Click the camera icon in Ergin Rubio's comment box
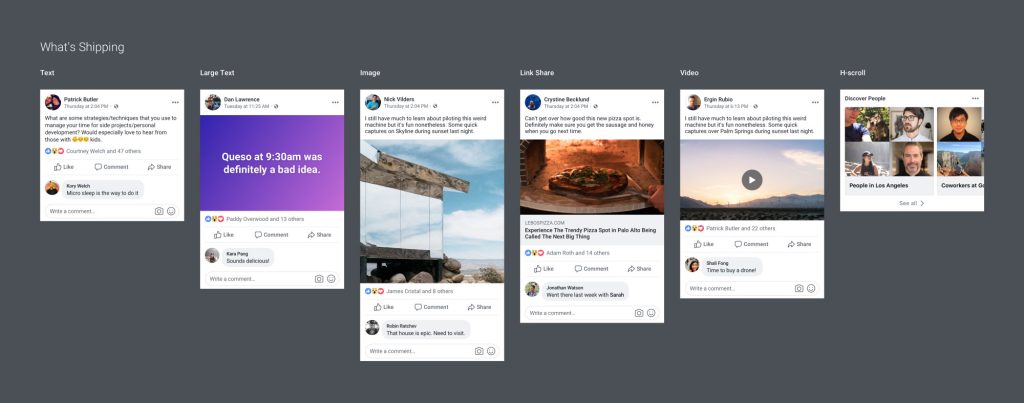 [x=799, y=288]
